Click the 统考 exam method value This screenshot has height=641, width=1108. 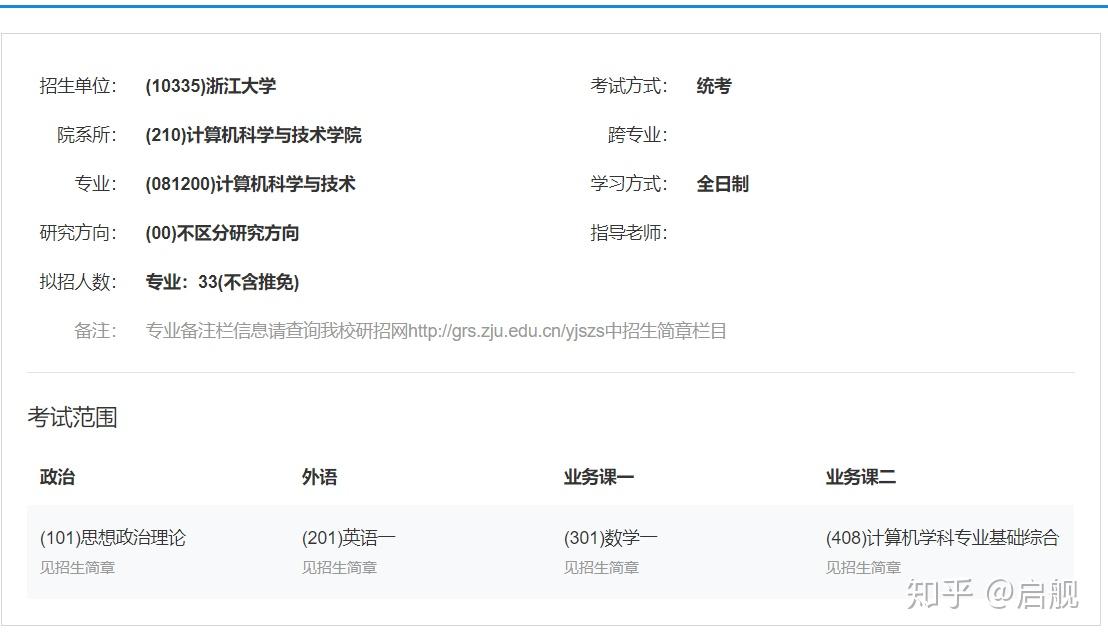pos(714,86)
